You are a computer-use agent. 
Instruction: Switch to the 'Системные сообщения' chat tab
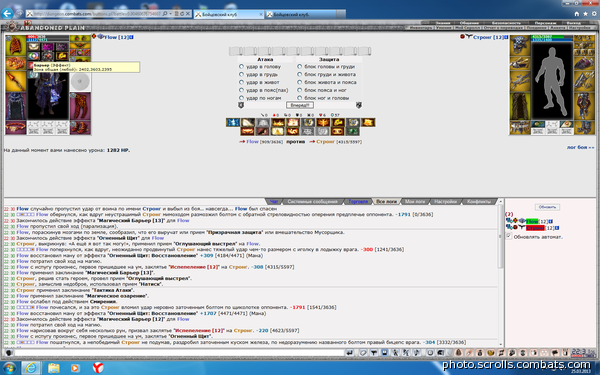pos(312,201)
